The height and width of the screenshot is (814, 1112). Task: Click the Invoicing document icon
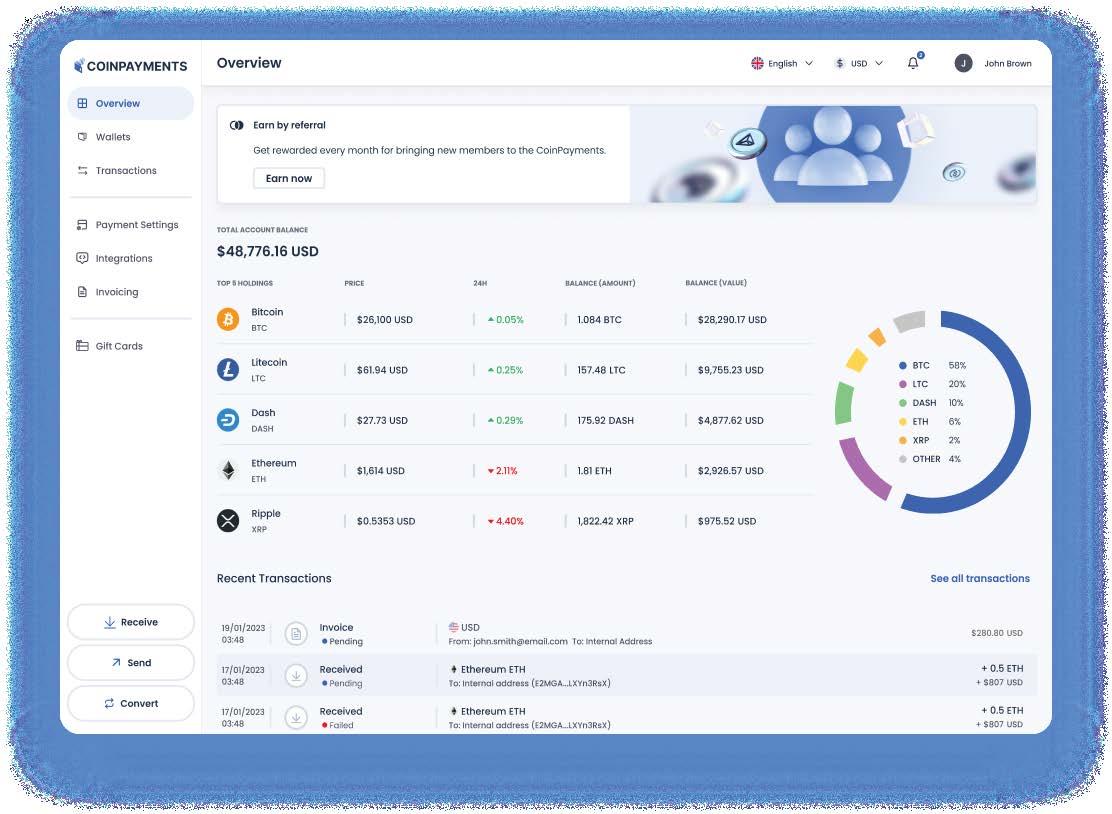pos(82,291)
